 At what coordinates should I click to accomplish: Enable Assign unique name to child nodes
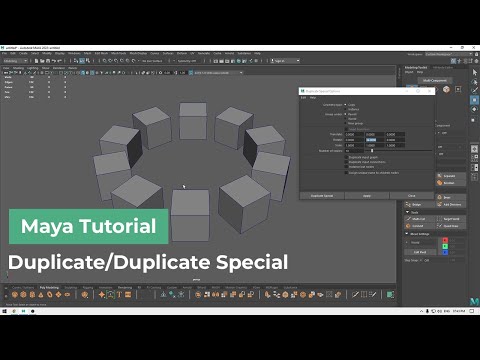tap(346, 173)
